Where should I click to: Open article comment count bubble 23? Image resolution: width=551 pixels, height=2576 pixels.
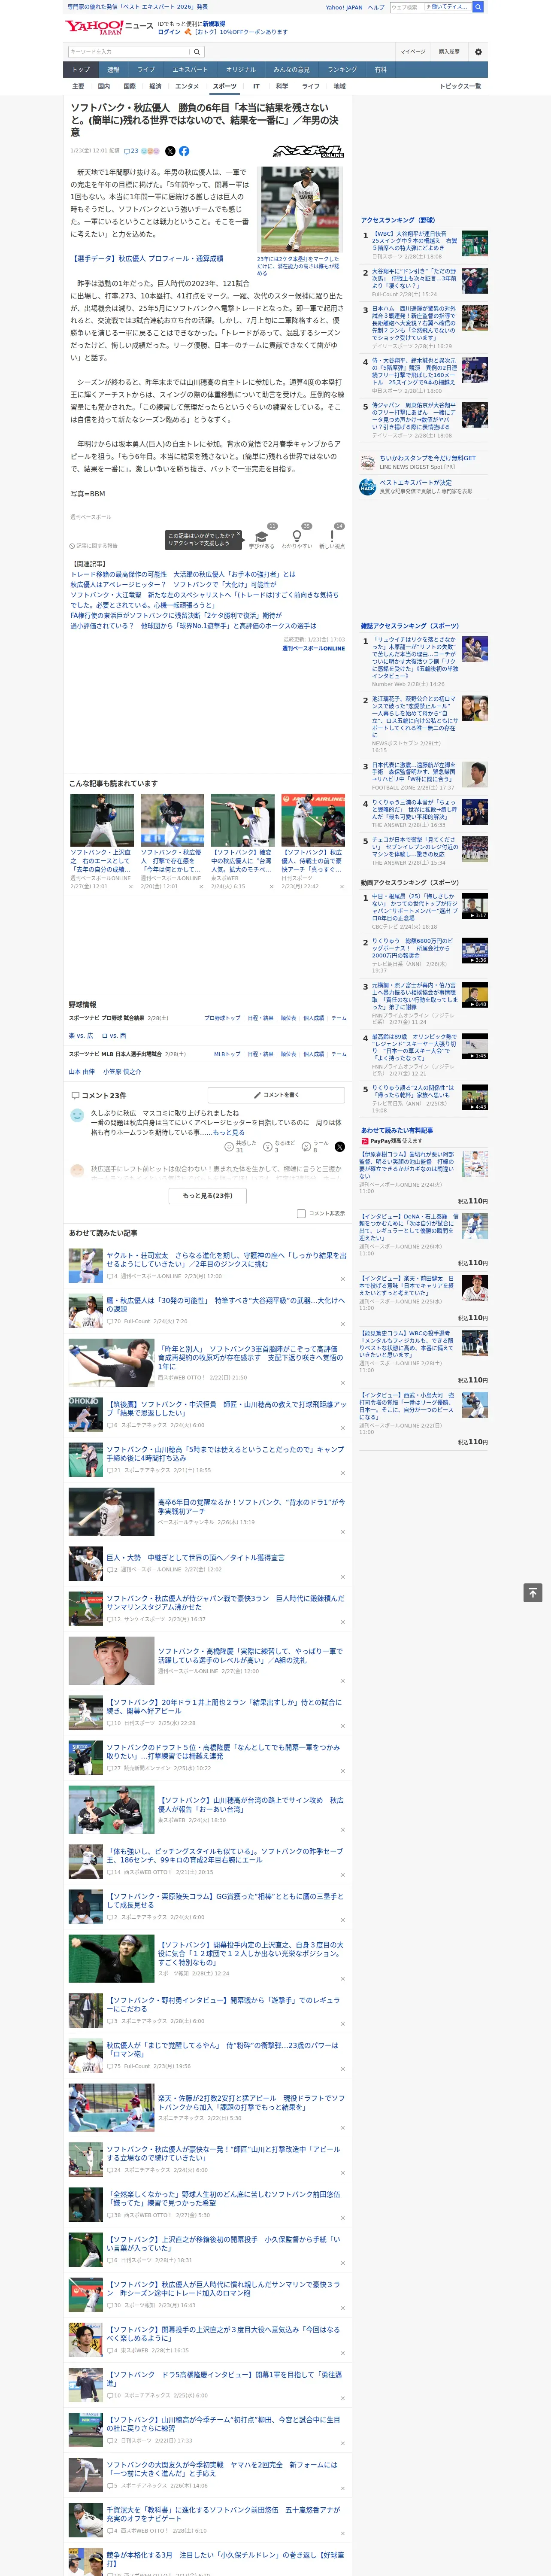click(x=131, y=151)
